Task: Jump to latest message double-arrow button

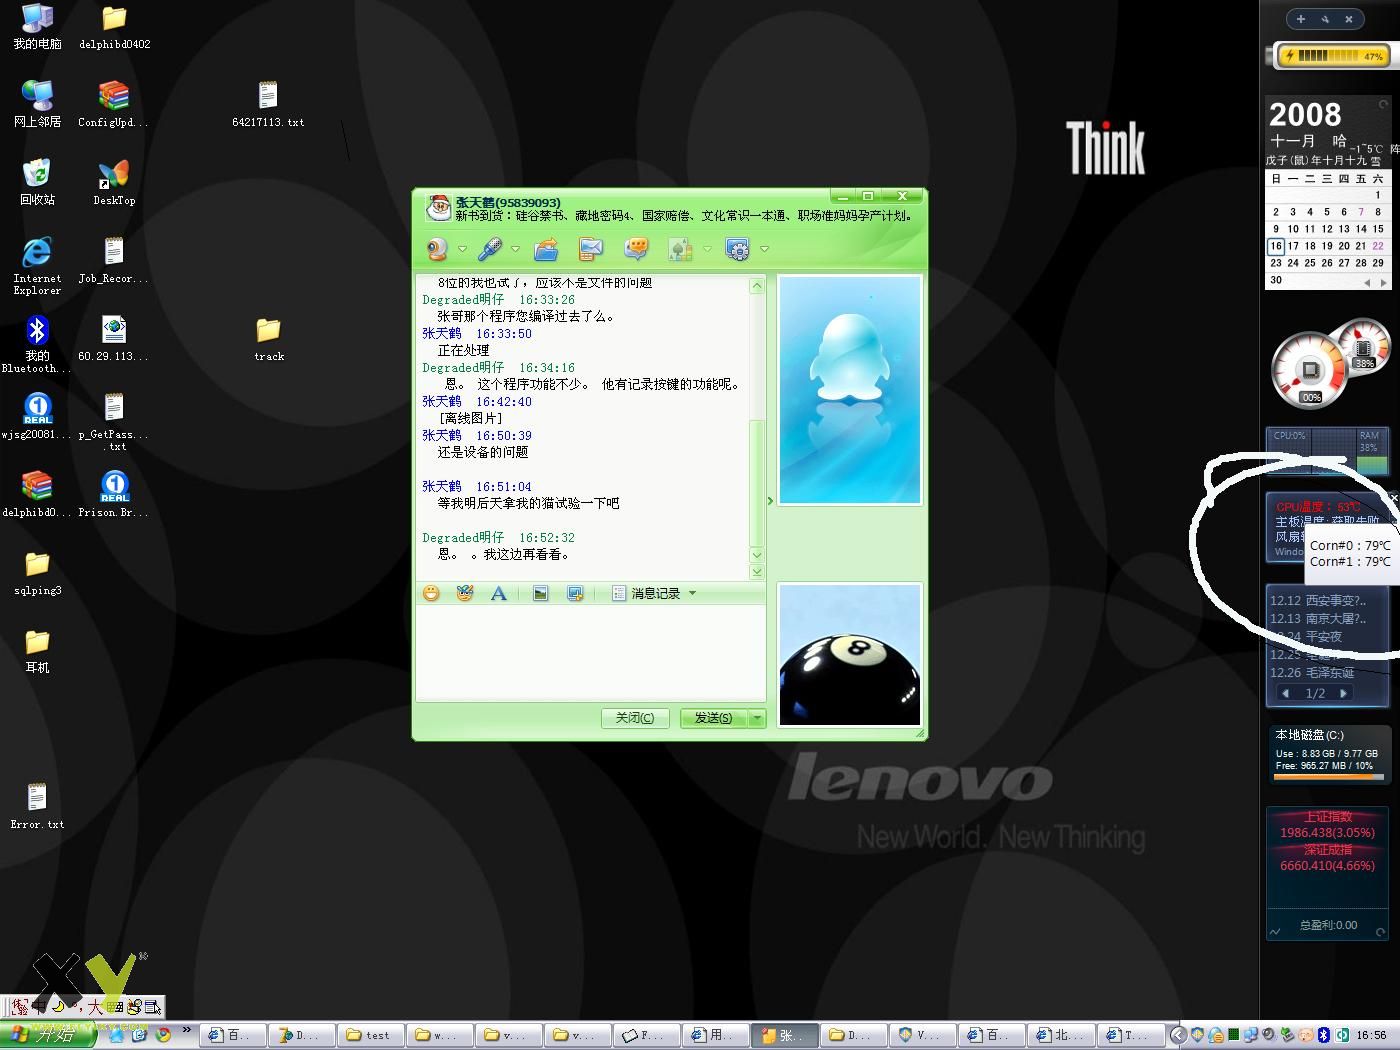Action: coord(757,572)
